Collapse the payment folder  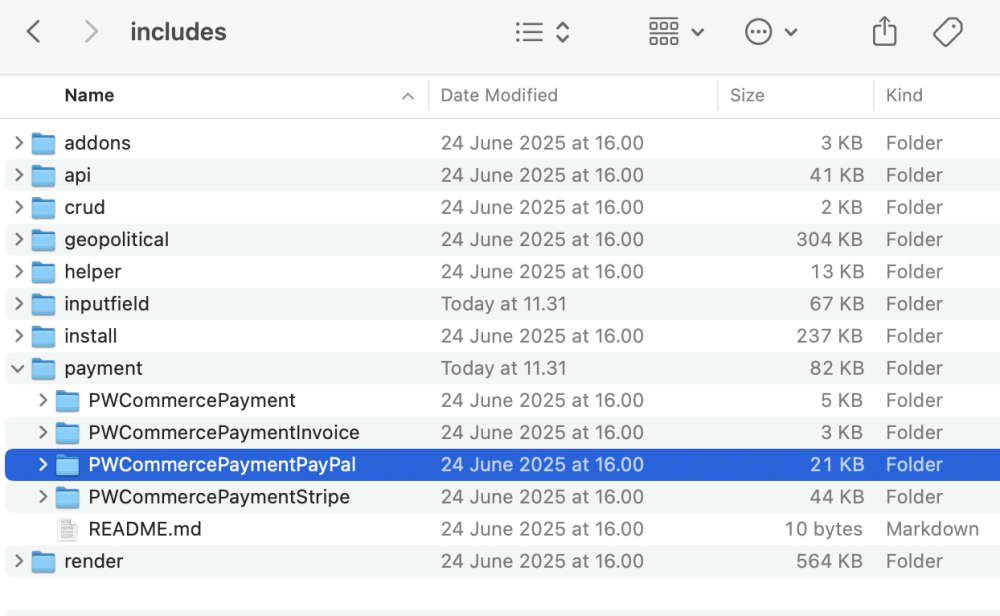coord(18,368)
